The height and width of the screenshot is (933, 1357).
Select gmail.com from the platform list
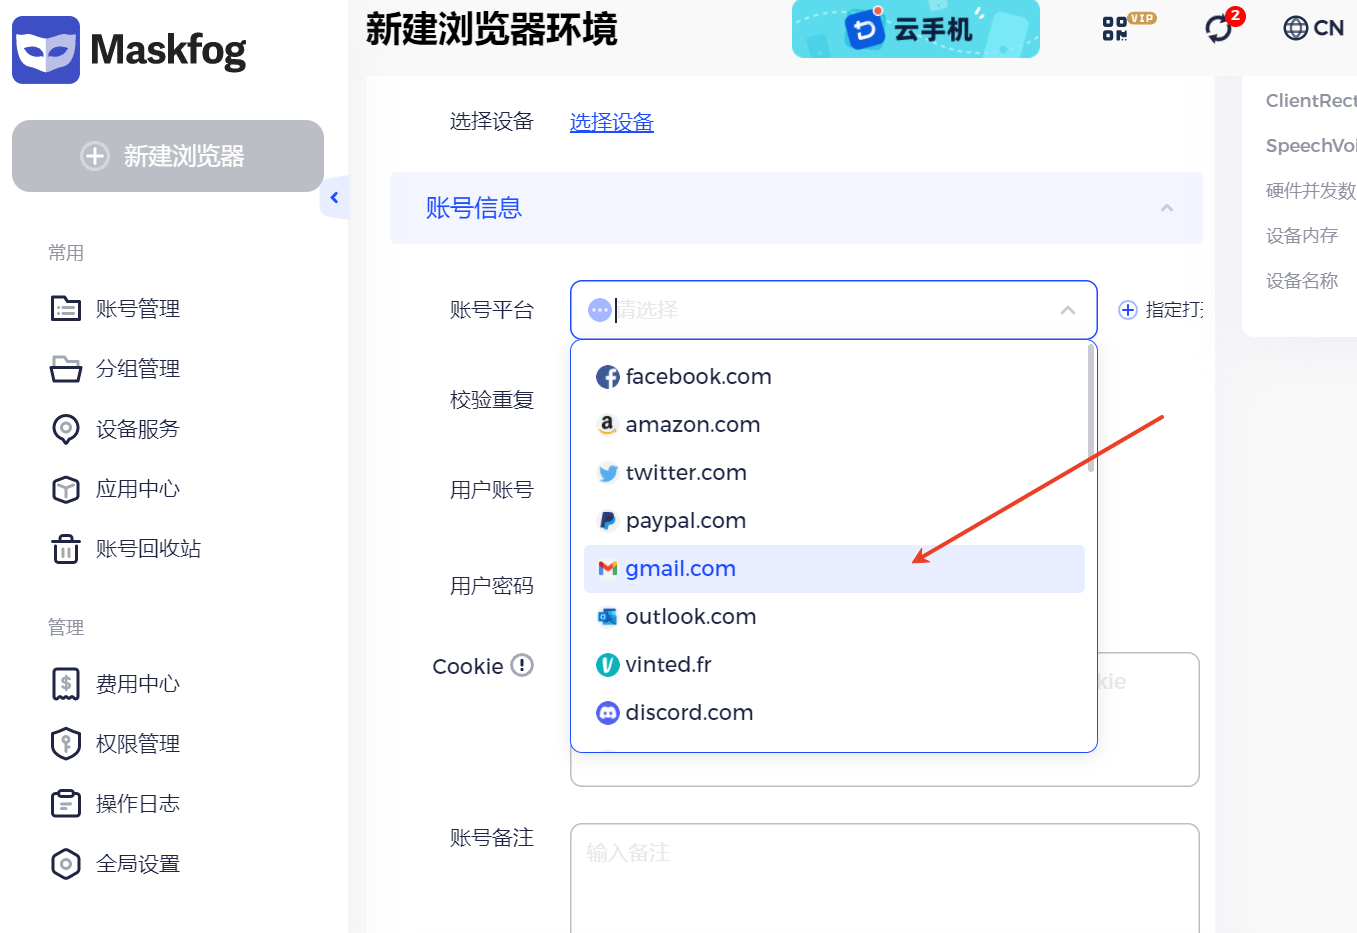(x=681, y=568)
